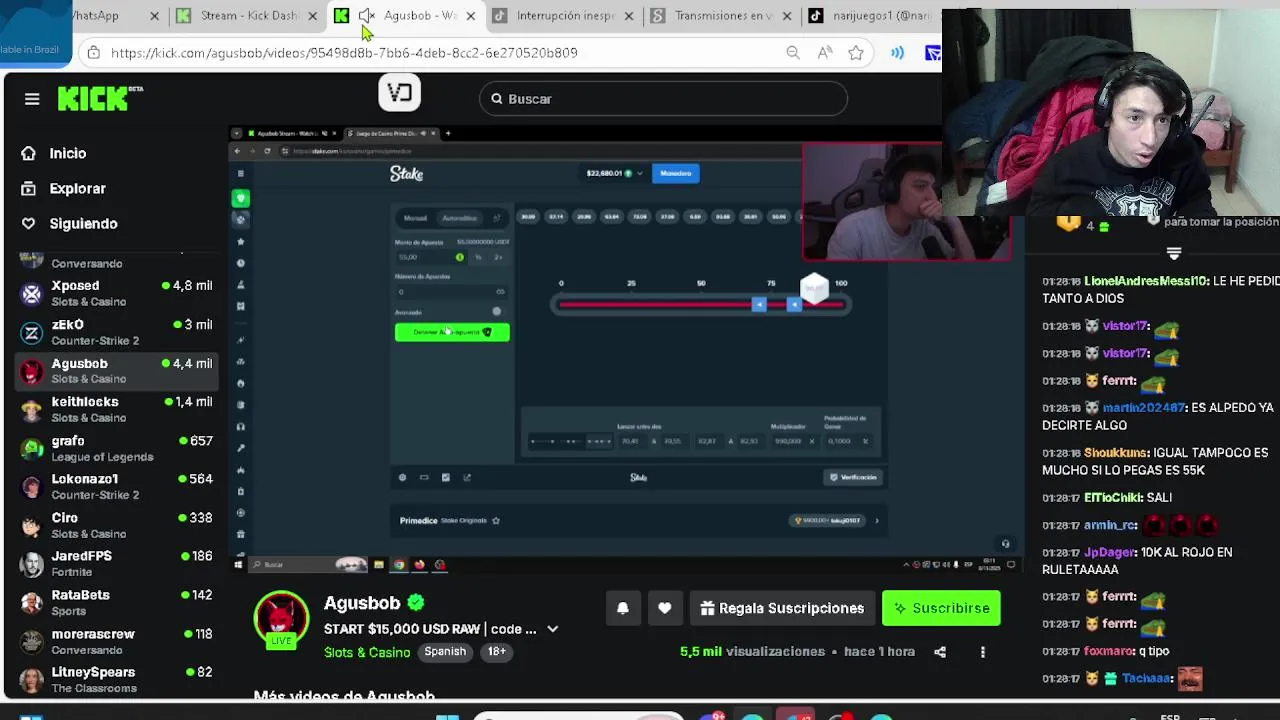Click Agusbob verified badge icon
The image size is (1280, 720).
pos(416,603)
